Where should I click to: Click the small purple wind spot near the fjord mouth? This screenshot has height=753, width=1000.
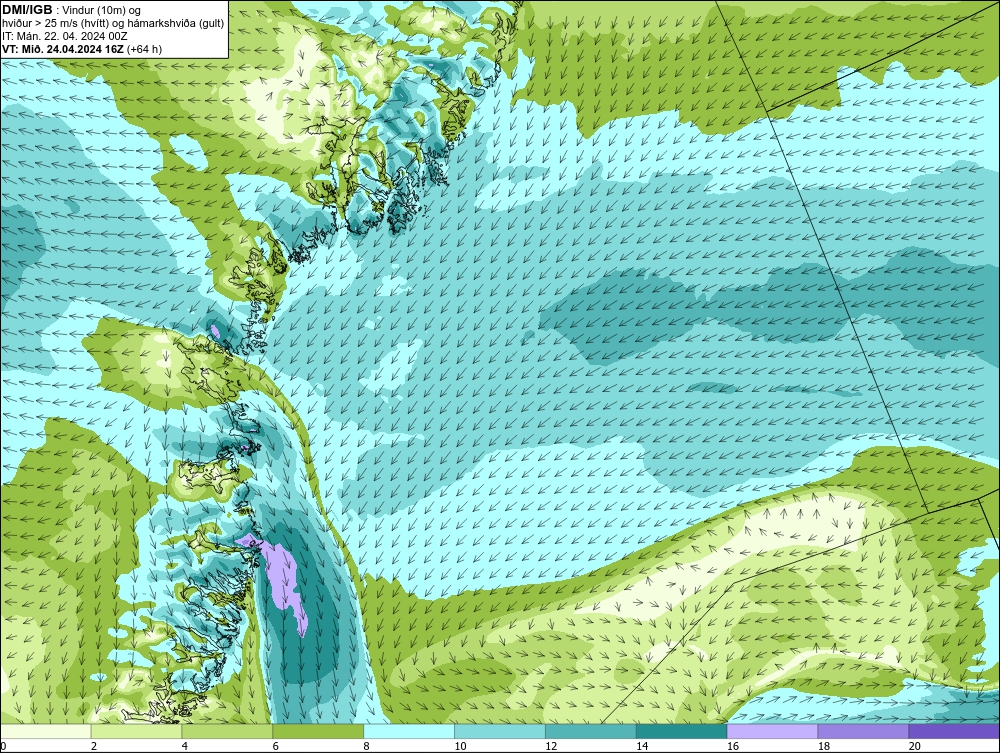point(215,331)
